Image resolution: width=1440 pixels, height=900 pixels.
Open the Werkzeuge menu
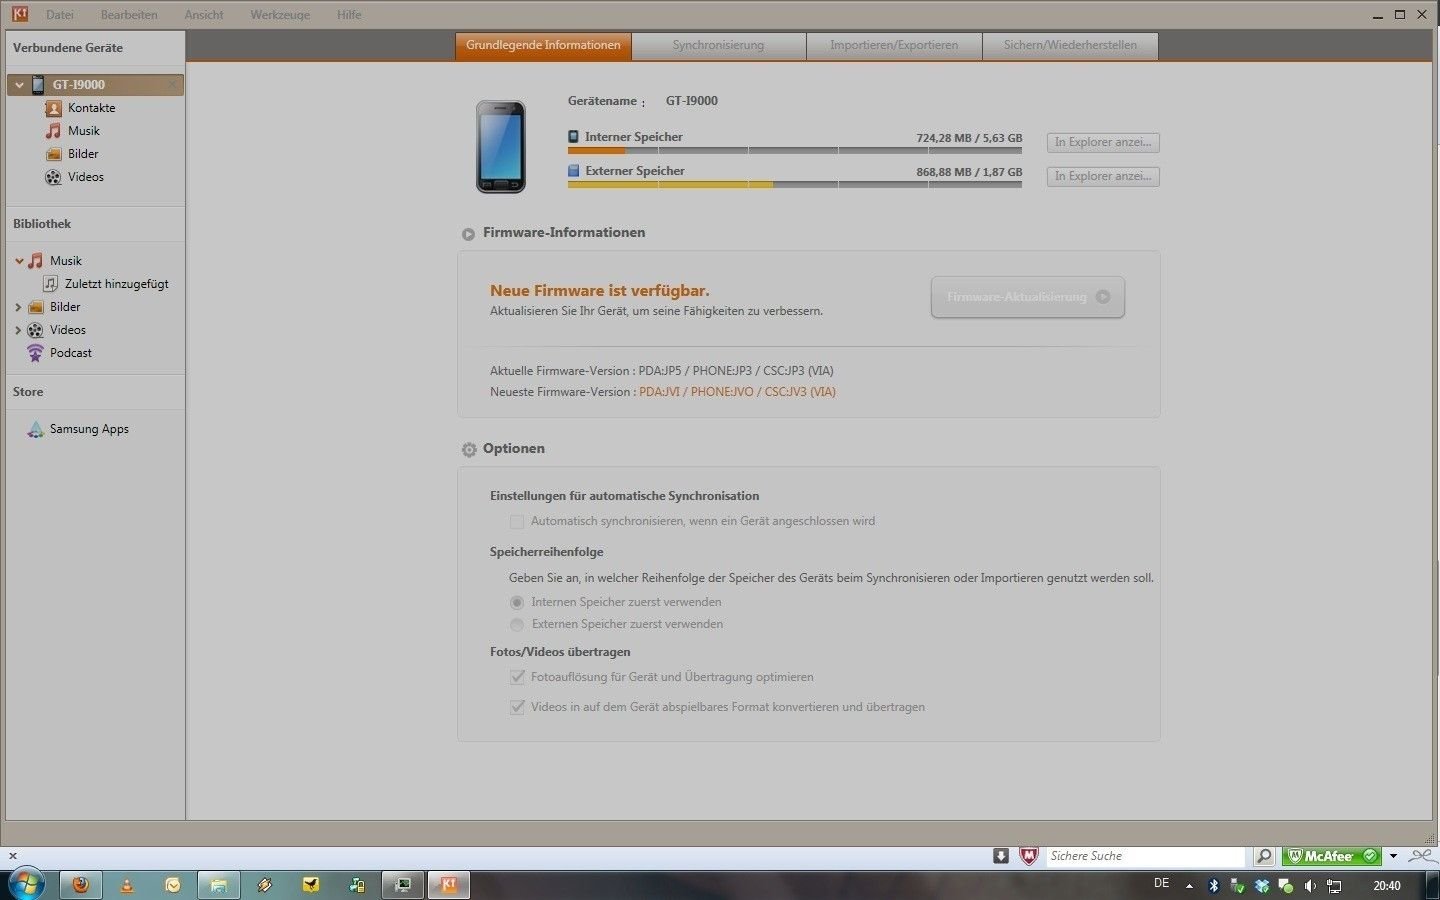pyautogui.click(x=280, y=15)
